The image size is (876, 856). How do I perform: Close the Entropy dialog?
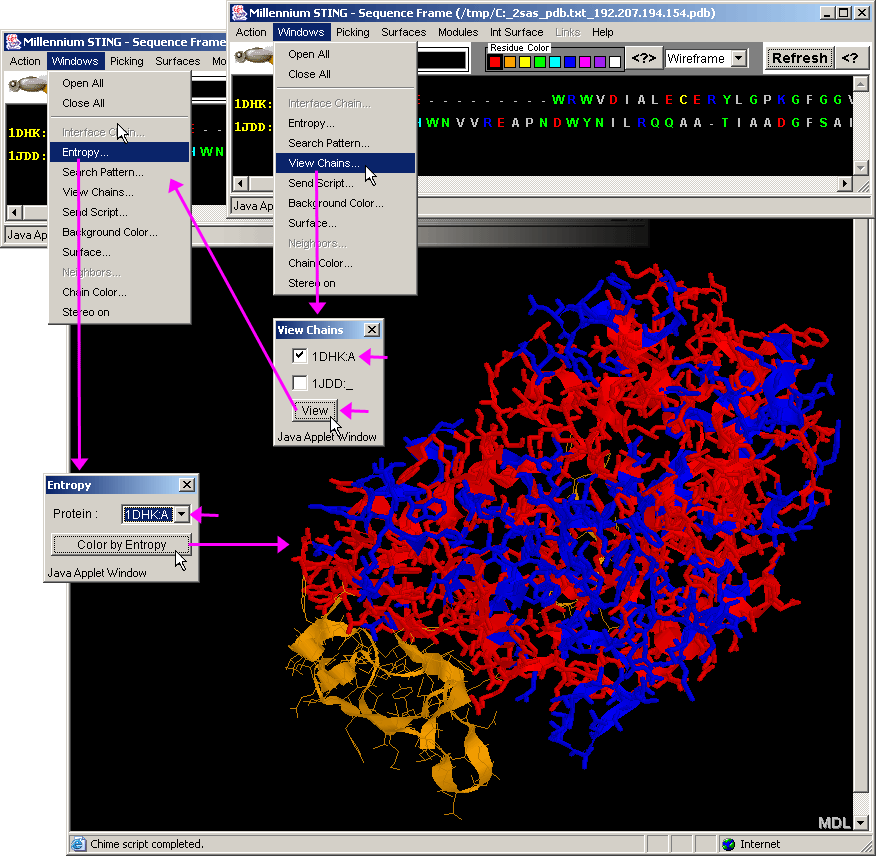pos(187,484)
